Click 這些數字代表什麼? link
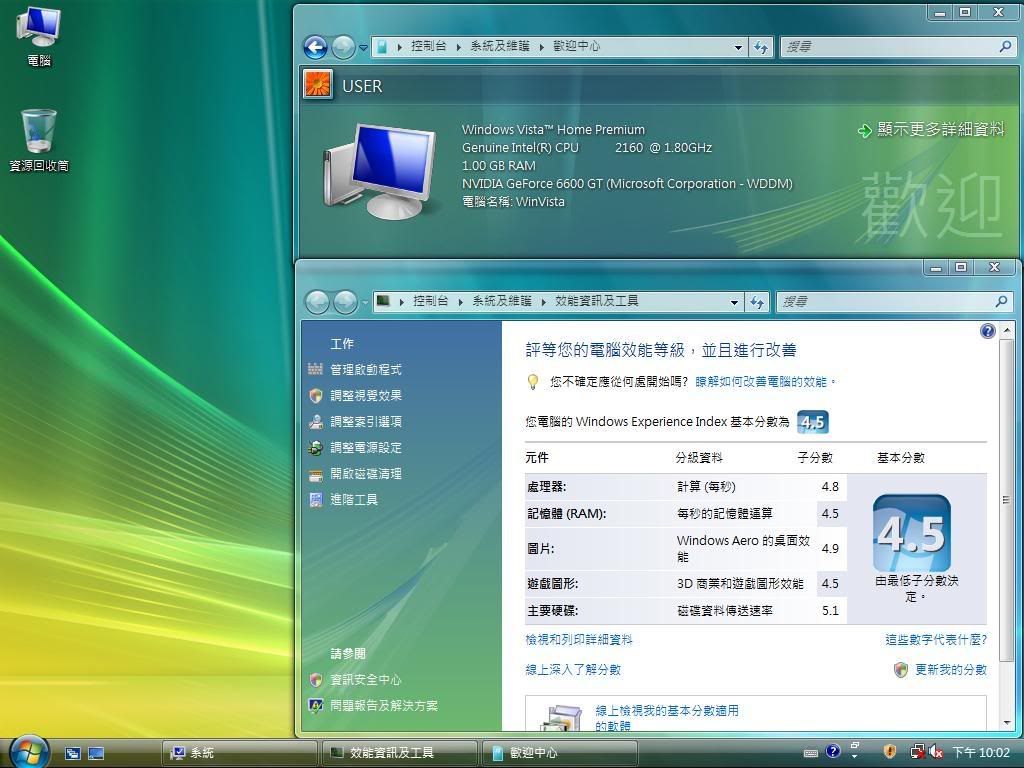 936,640
